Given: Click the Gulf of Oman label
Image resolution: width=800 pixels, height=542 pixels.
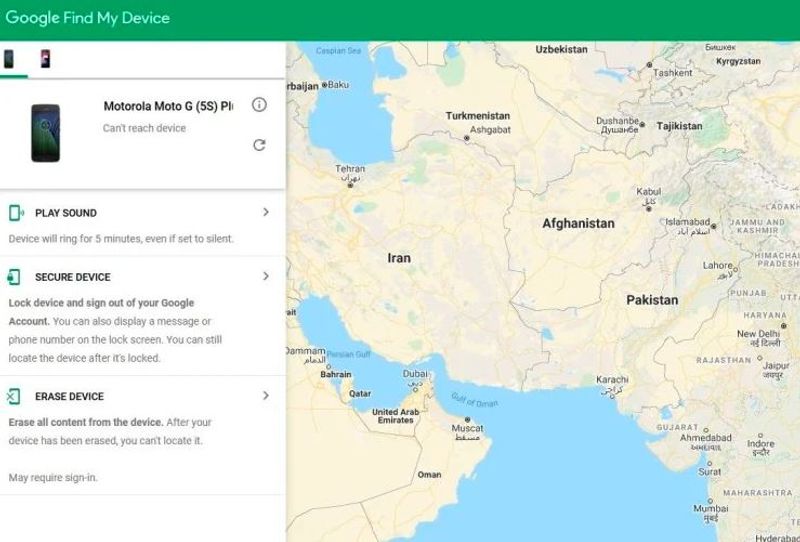Looking at the screenshot, I should 474,400.
